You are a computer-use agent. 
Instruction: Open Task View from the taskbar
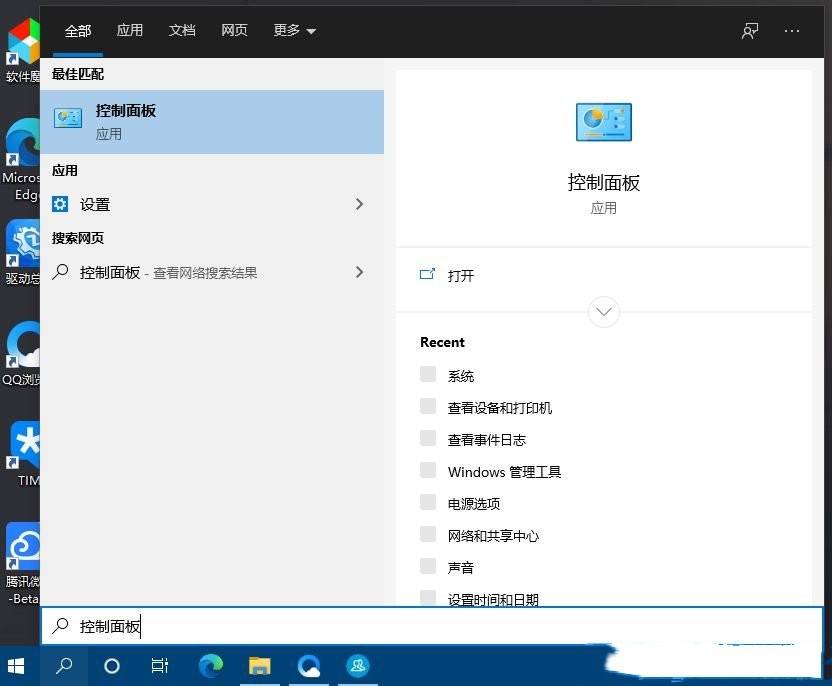(159, 665)
